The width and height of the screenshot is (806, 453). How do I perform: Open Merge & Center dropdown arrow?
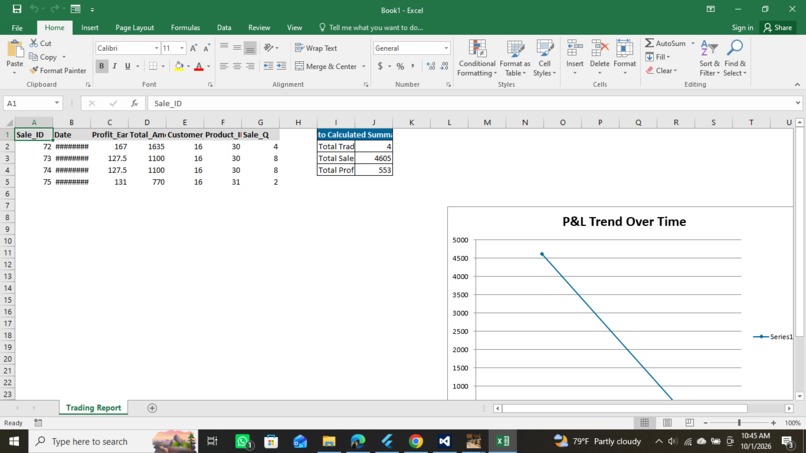pyautogui.click(x=363, y=66)
